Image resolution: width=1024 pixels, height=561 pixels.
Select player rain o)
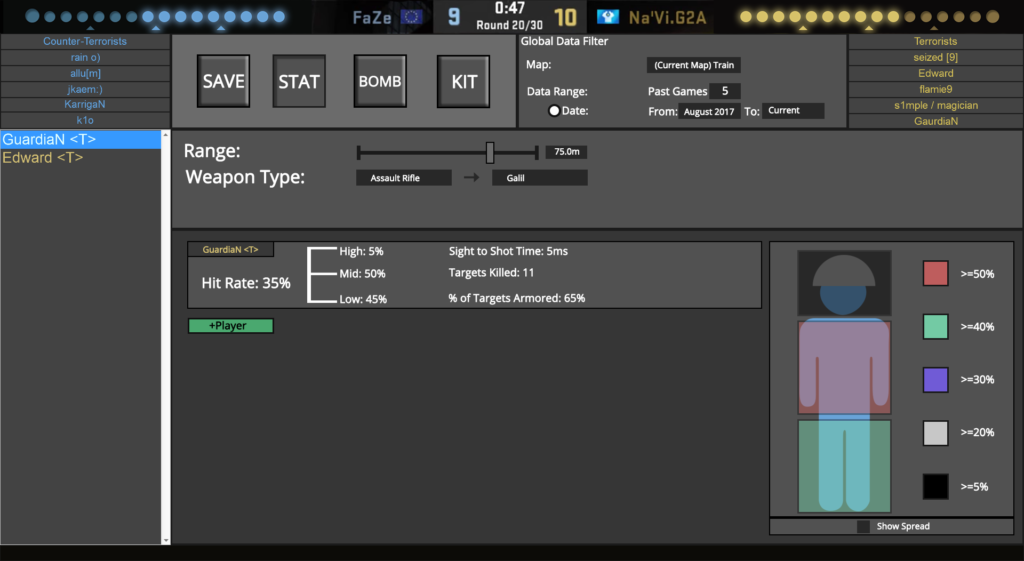[85, 57]
